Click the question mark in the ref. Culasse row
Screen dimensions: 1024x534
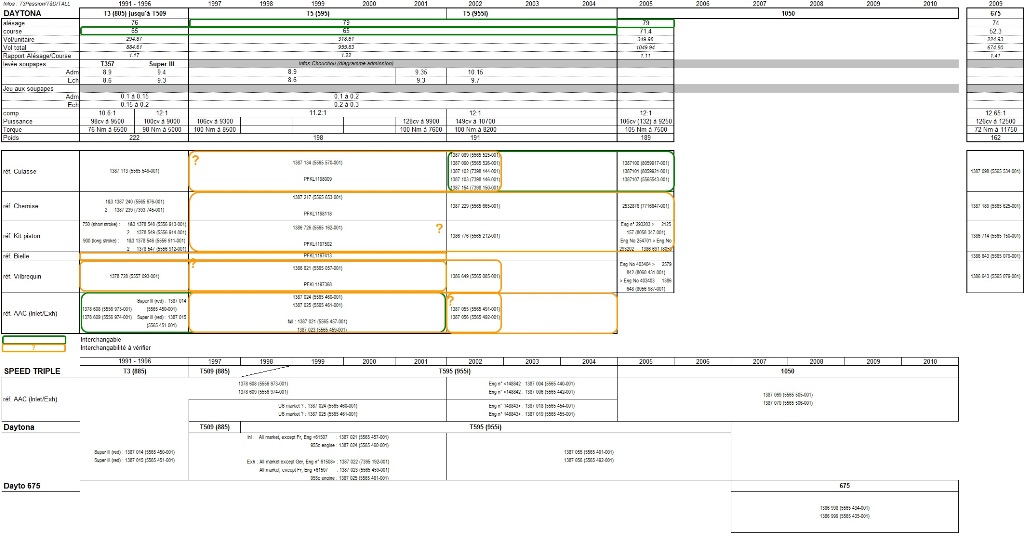(x=195, y=160)
